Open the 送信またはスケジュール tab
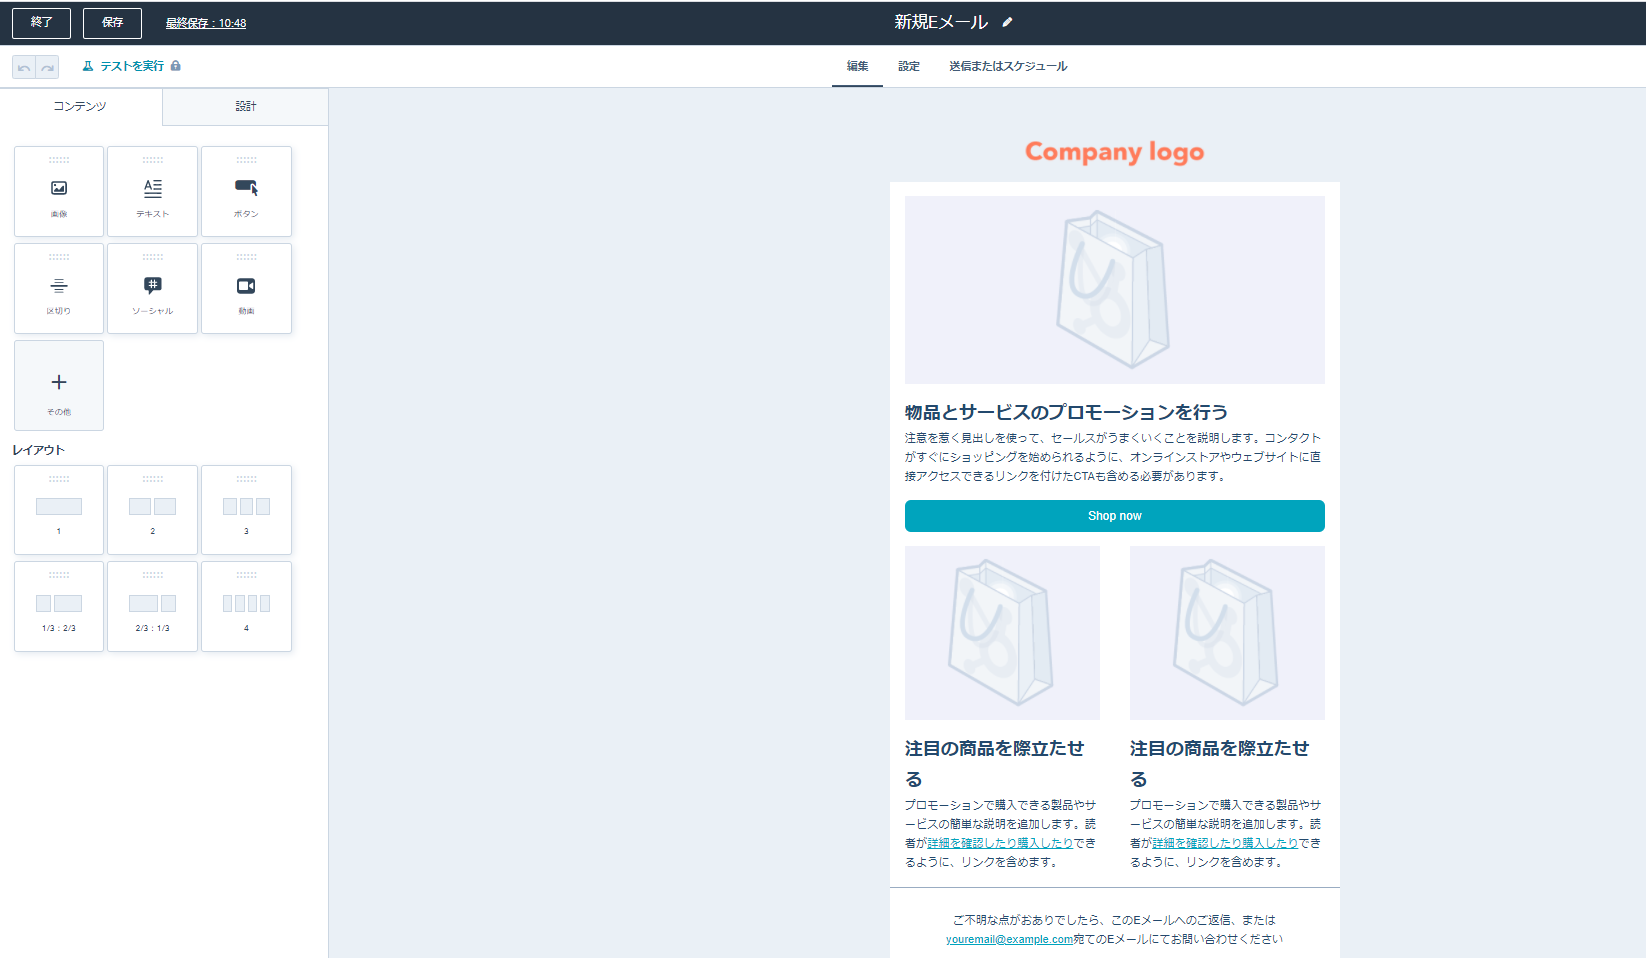Image resolution: width=1646 pixels, height=958 pixels. [1008, 66]
